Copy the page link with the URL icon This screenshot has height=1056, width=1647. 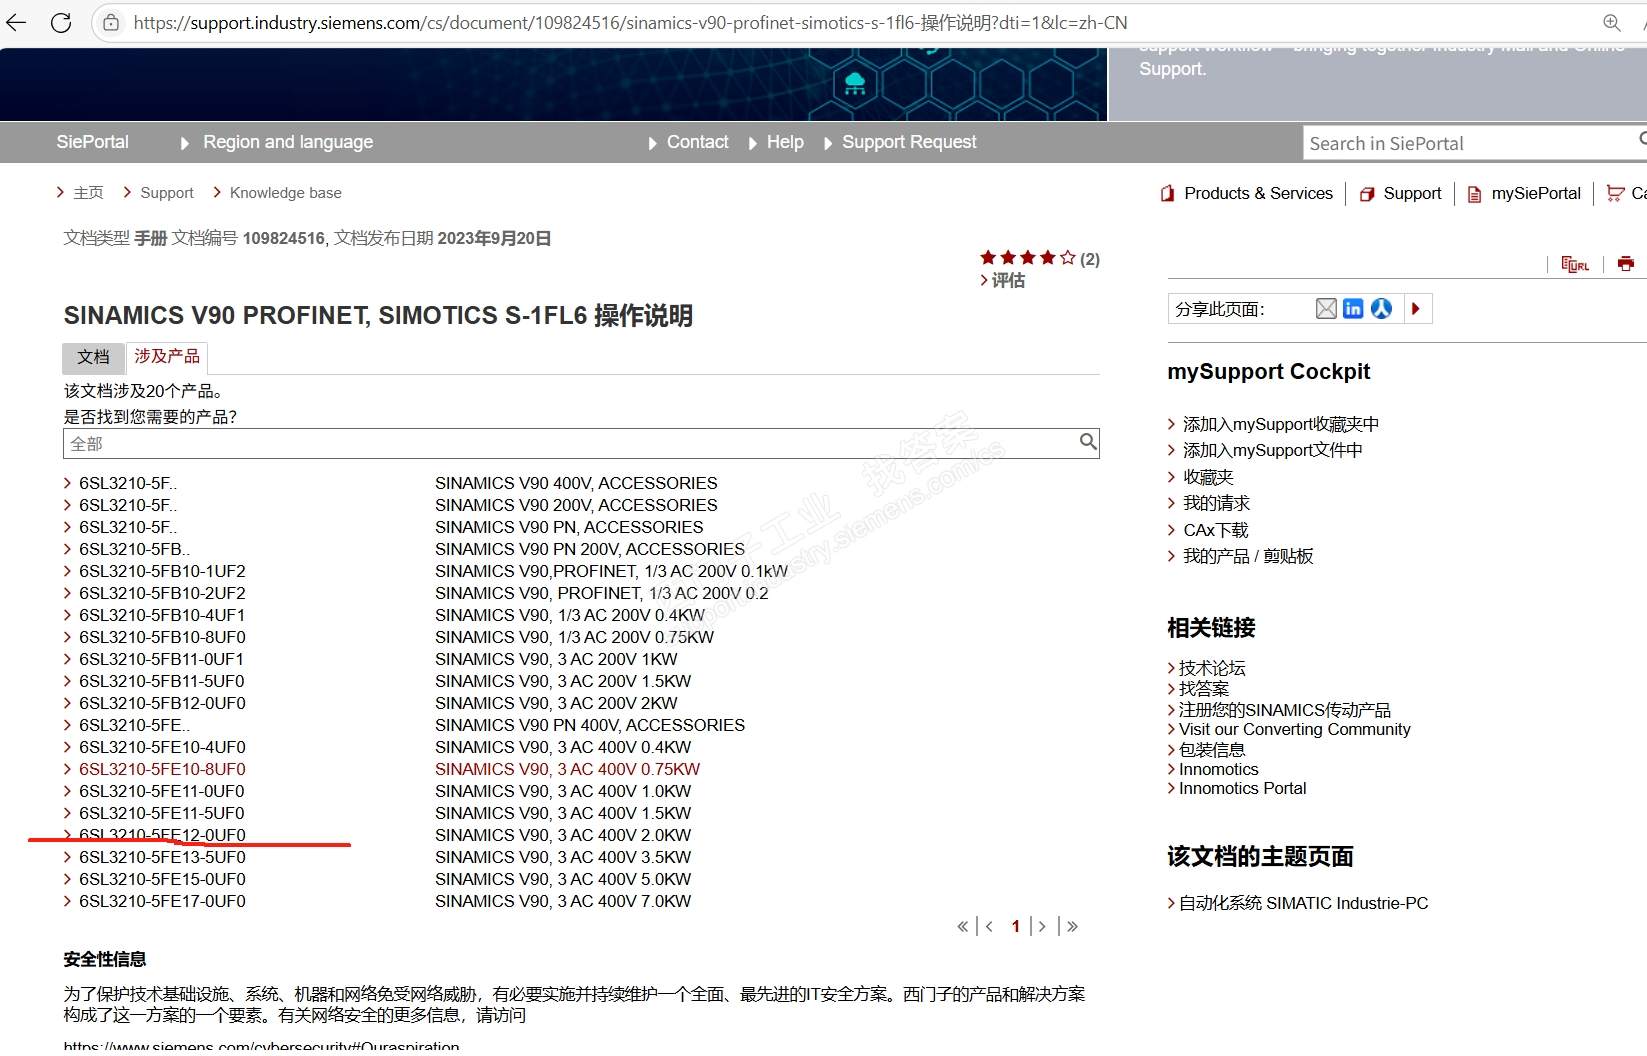pos(1575,264)
